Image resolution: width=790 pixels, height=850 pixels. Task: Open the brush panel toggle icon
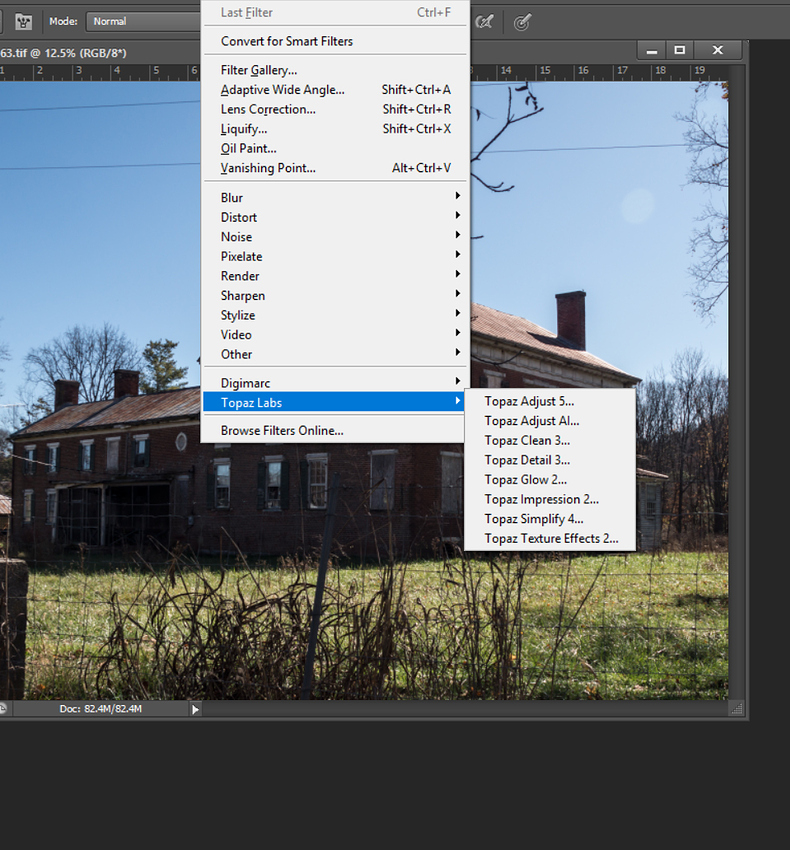tap(23, 21)
